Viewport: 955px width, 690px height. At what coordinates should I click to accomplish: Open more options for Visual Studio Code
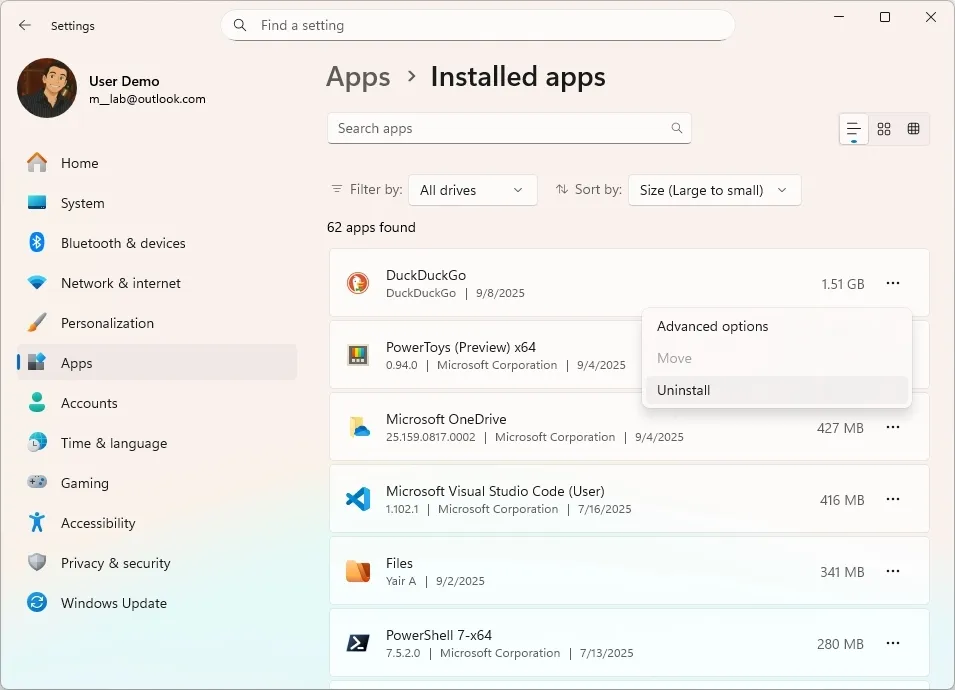[x=892, y=500]
